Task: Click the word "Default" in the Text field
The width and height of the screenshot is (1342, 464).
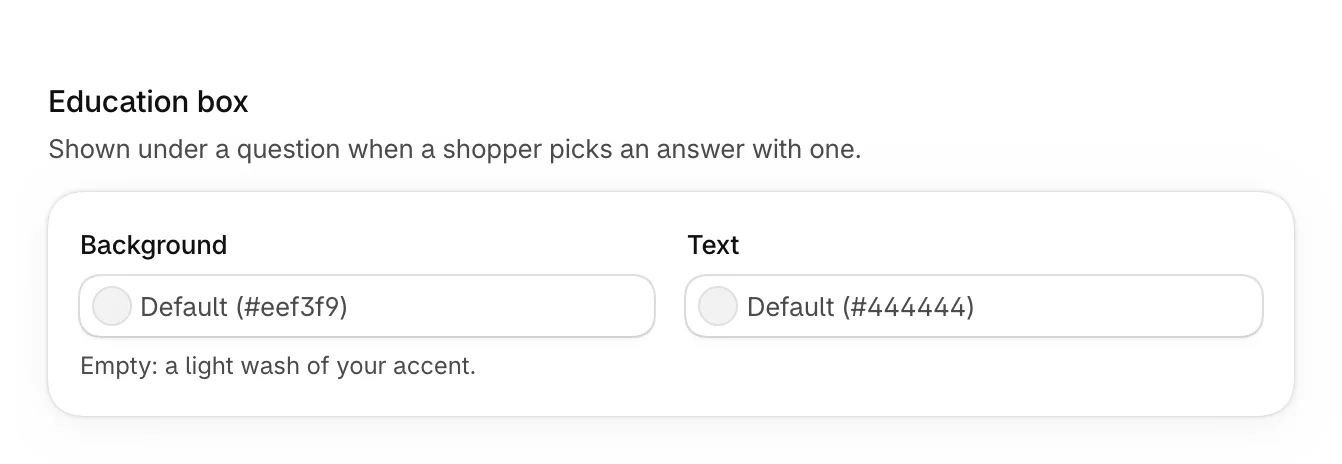Action: 791,307
